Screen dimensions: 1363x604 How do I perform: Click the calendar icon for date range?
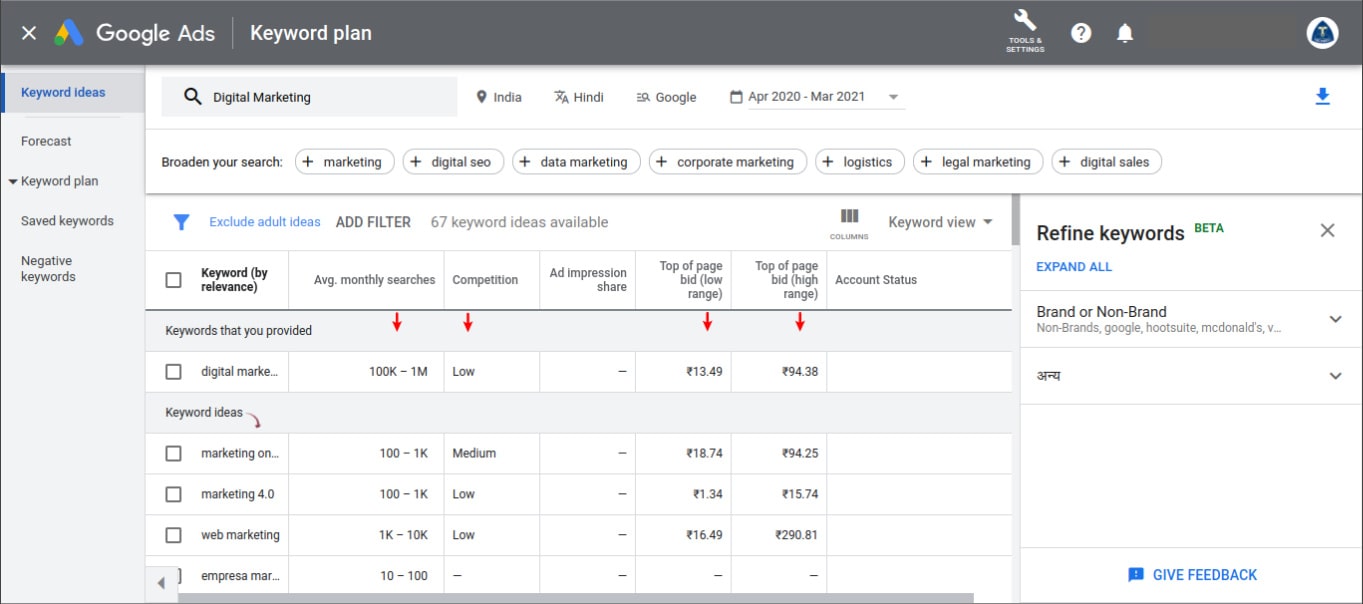click(x=737, y=97)
